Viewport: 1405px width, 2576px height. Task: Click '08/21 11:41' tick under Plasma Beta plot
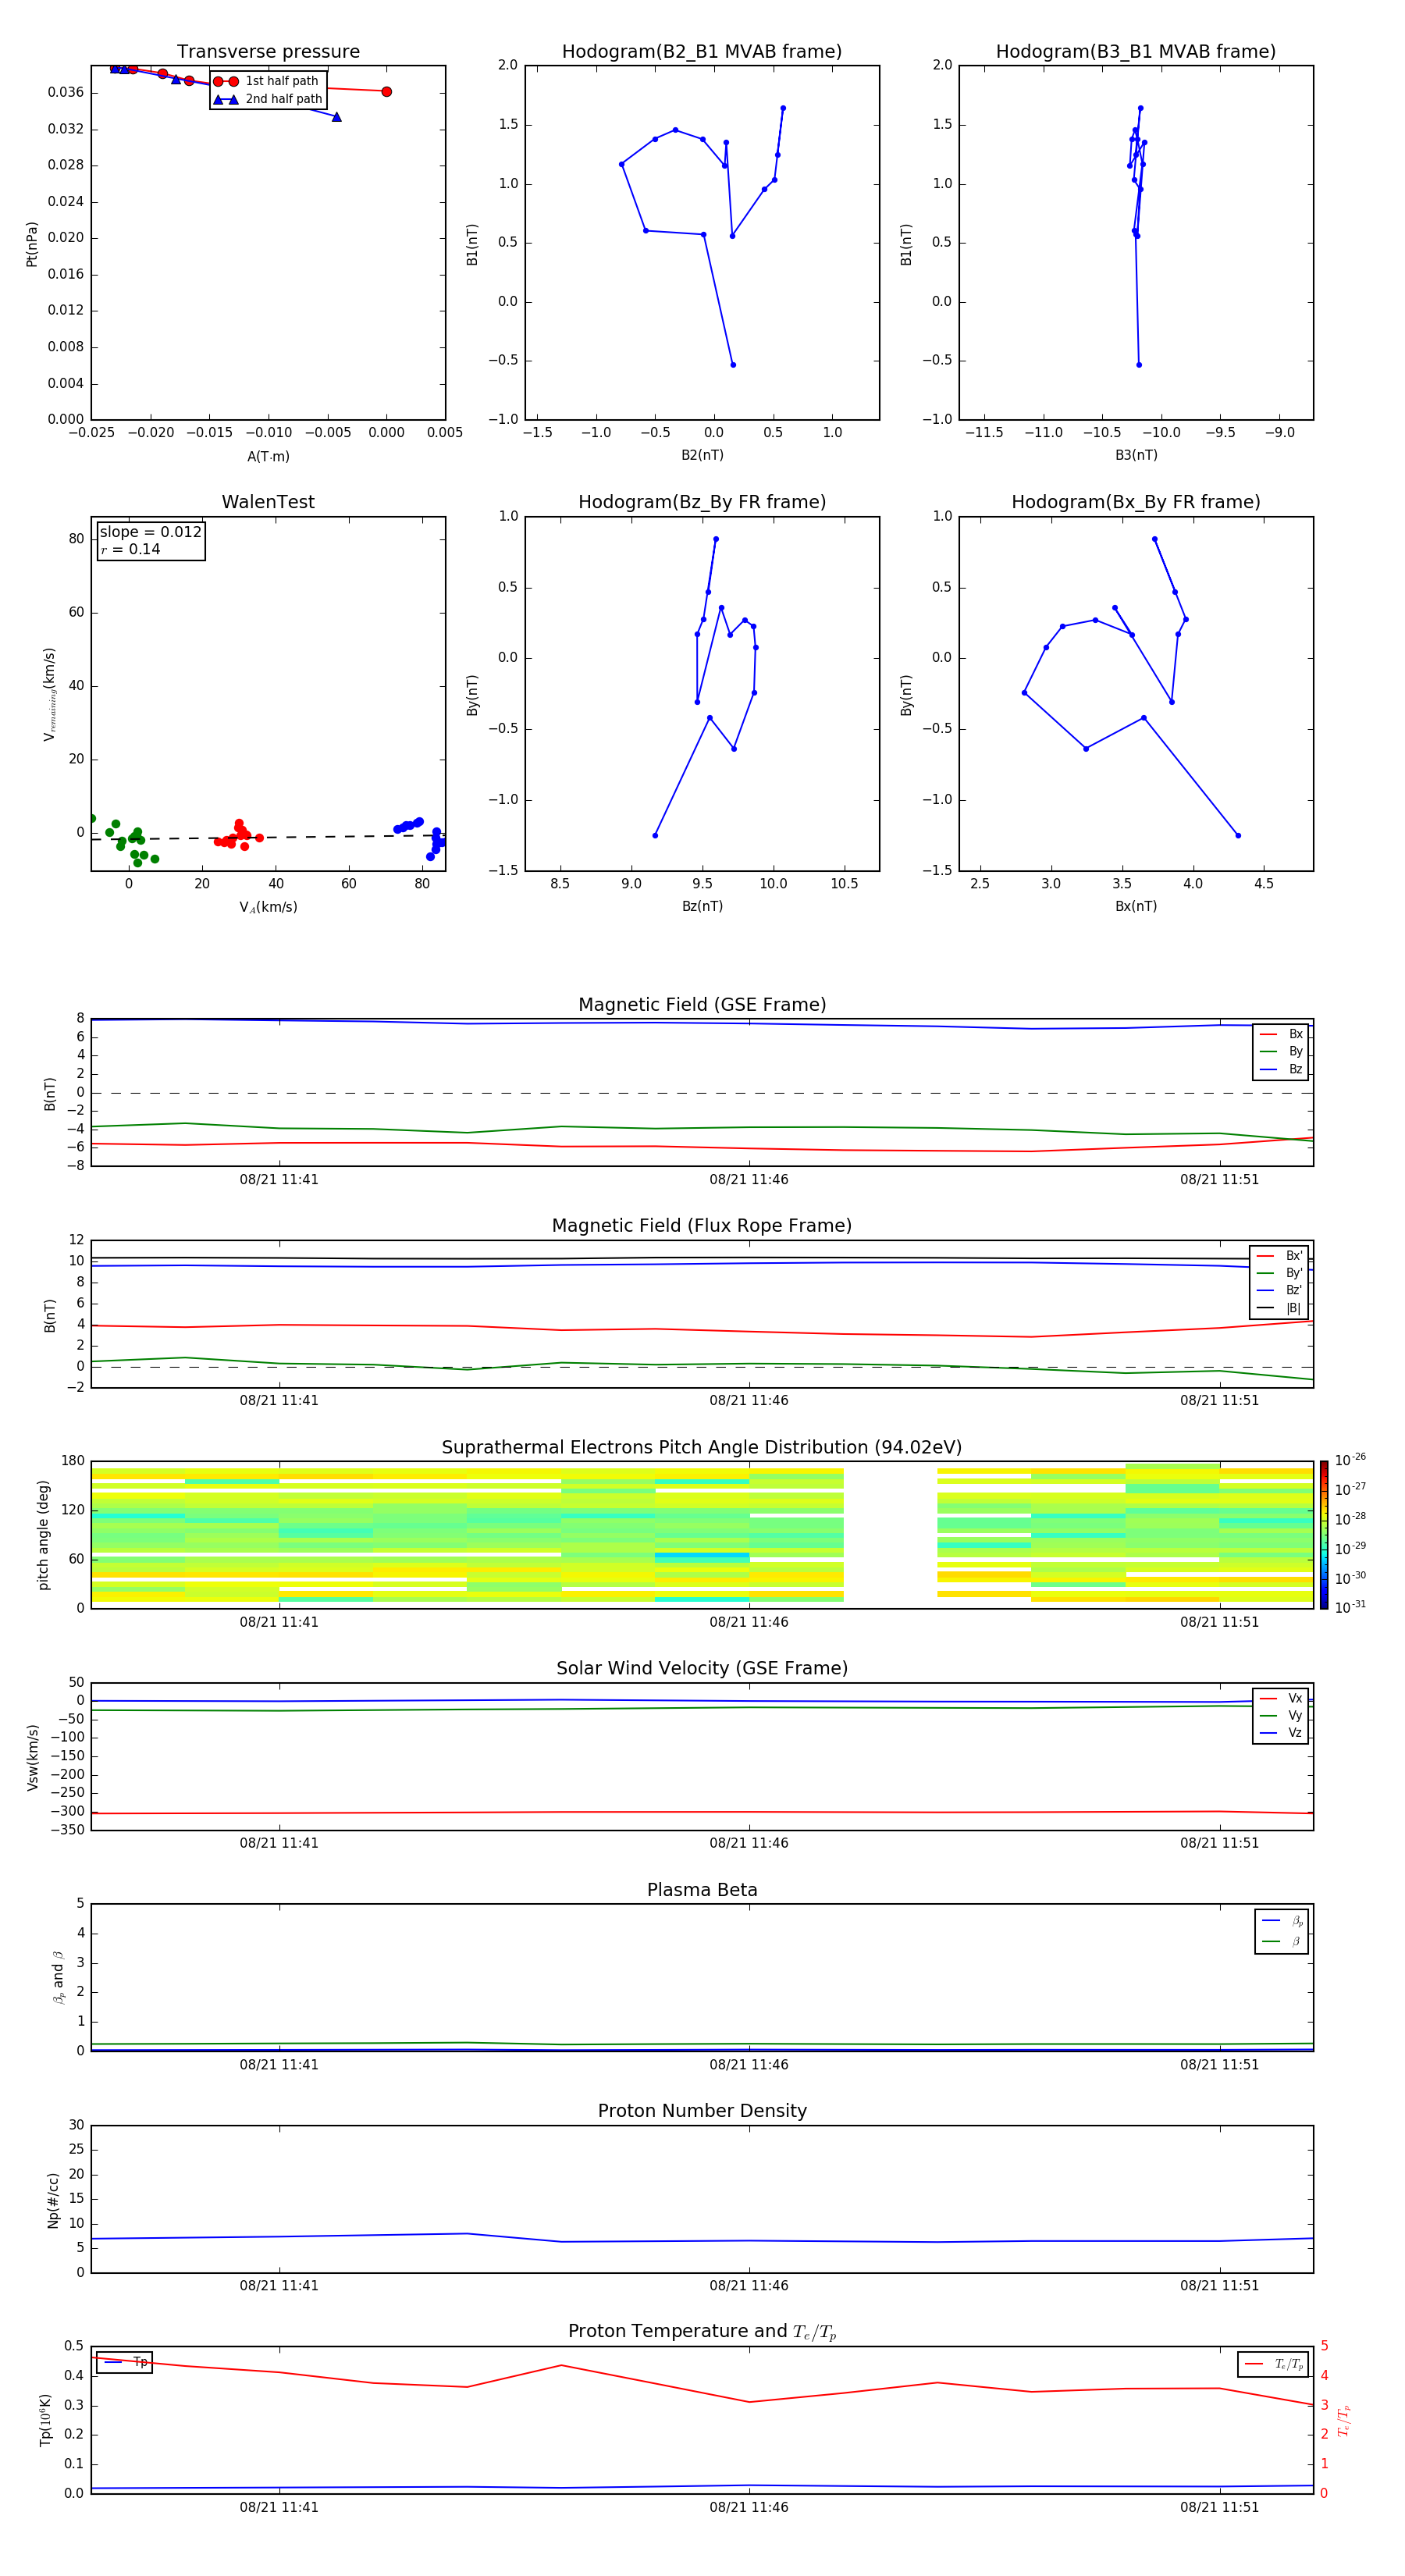point(279,2064)
